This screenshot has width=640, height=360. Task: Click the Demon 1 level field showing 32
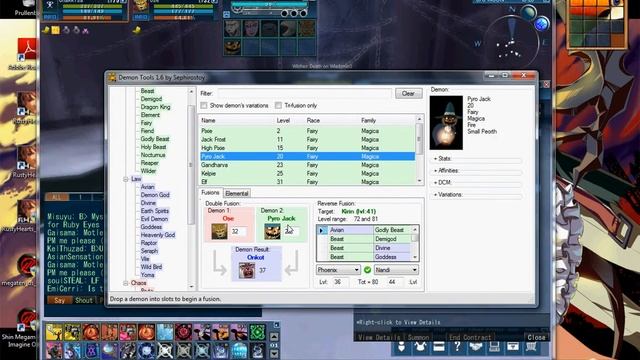click(238, 231)
